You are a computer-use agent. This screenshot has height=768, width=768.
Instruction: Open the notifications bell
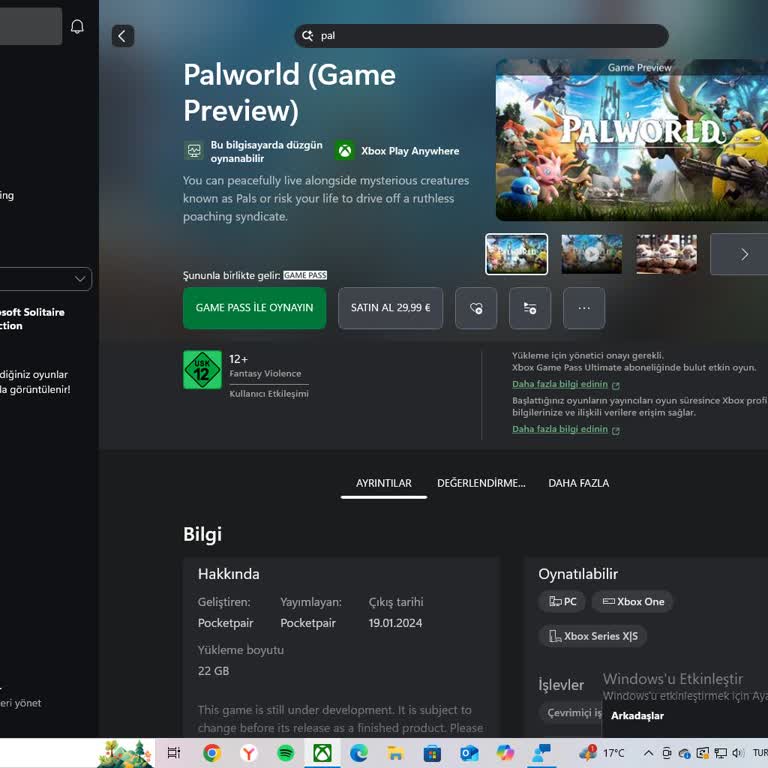click(x=77, y=26)
